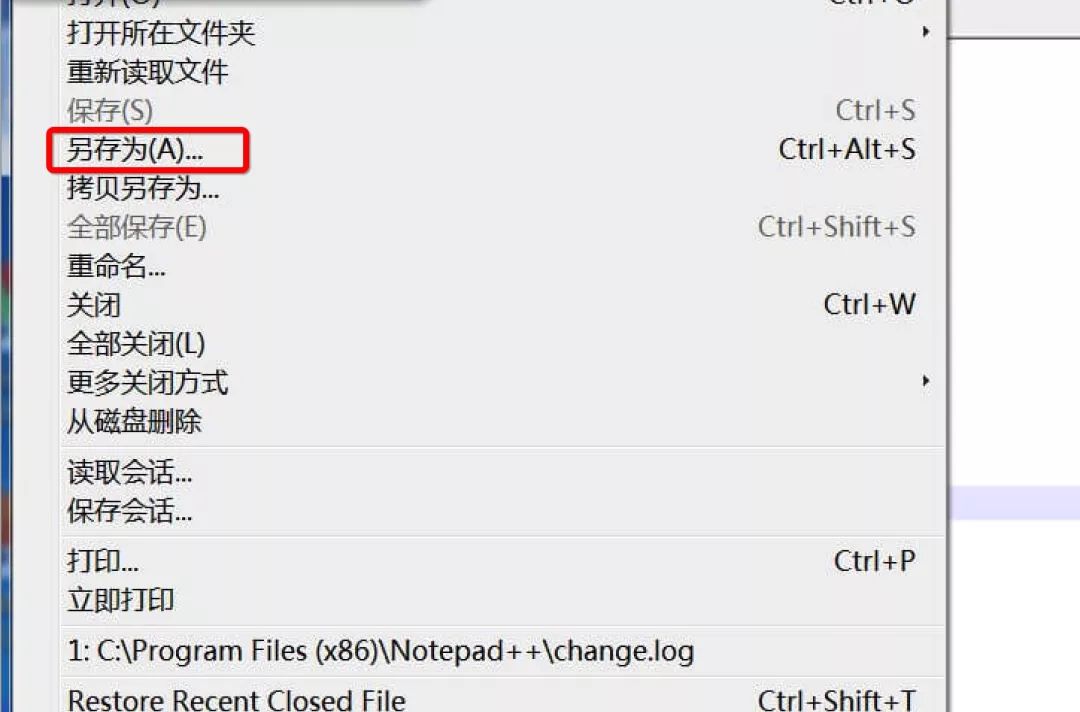Screen dimensions: 1080x712
Task: Click the highlighted editor line at right
Action: (x=1015, y=503)
